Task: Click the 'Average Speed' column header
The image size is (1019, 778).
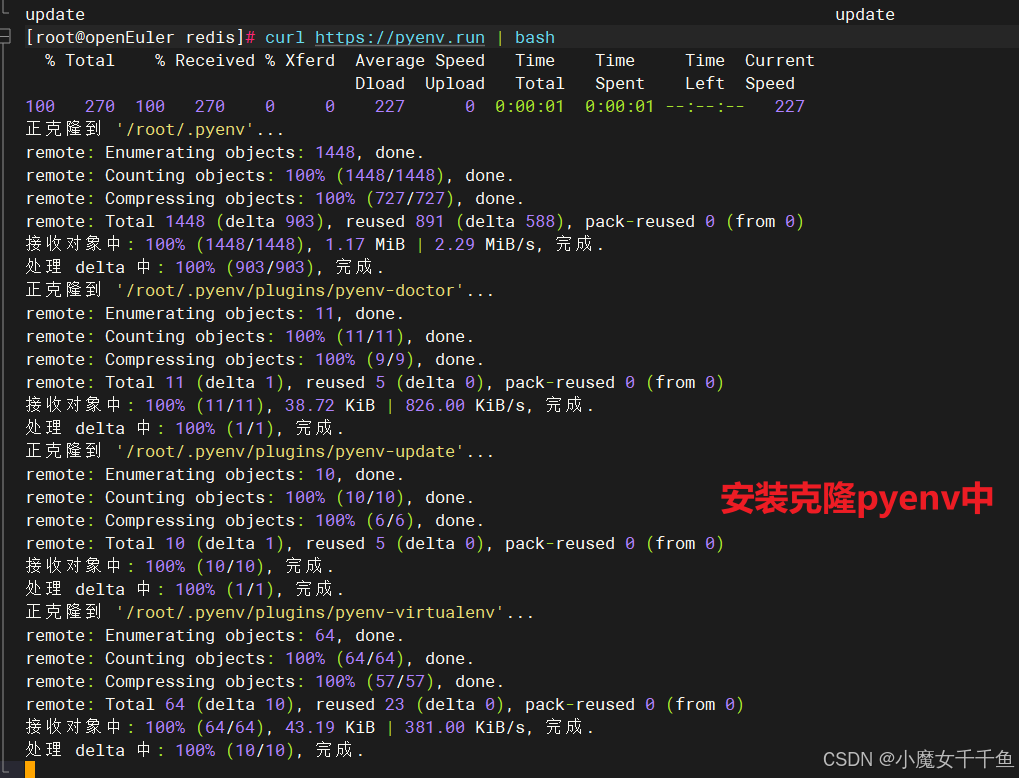Action: [420, 60]
